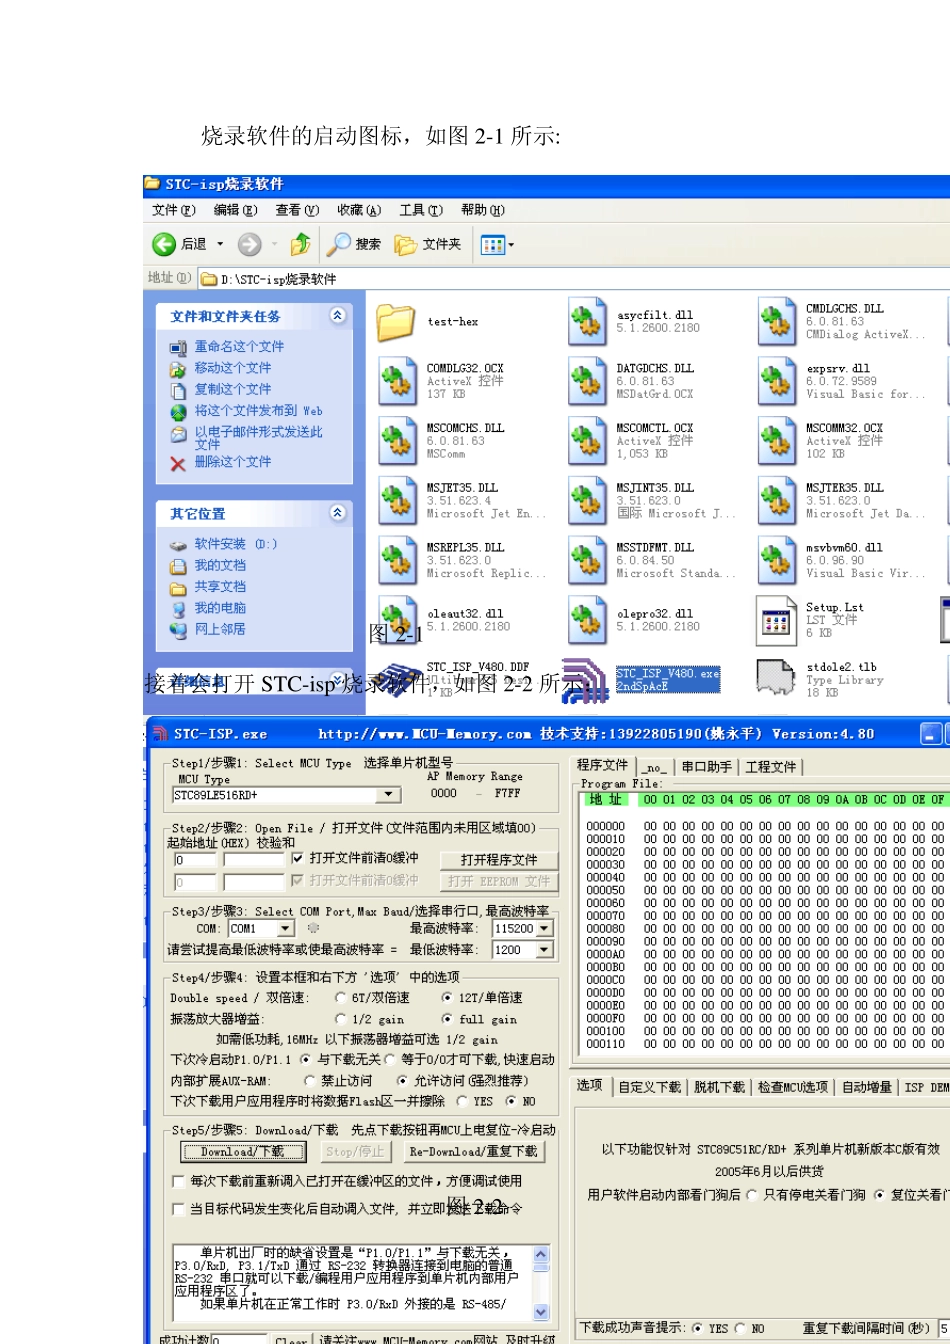950x1344 pixels.
Task: Open the 工具(T) menu
Action: 420,210
